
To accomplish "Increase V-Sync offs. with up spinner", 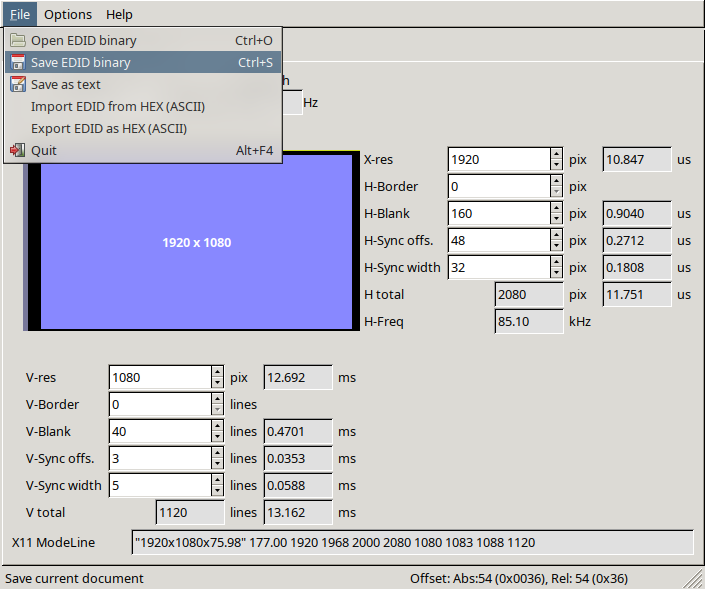I will click(x=218, y=453).
